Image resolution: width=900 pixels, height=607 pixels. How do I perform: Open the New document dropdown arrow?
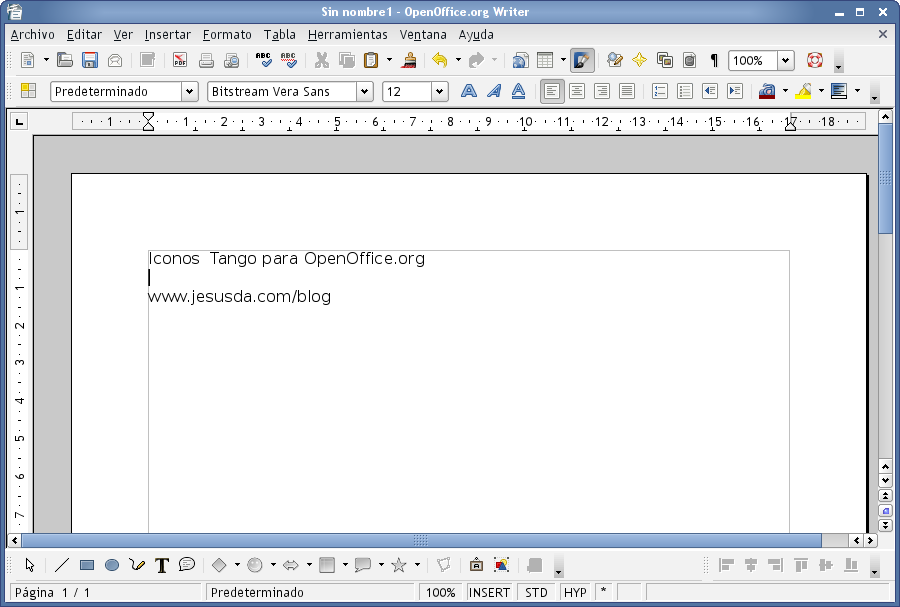tap(46, 60)
